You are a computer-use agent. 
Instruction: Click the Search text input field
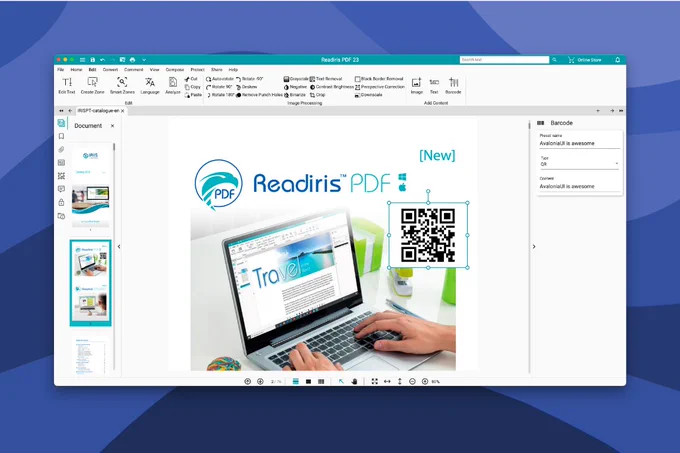click(x=504, y=60)
